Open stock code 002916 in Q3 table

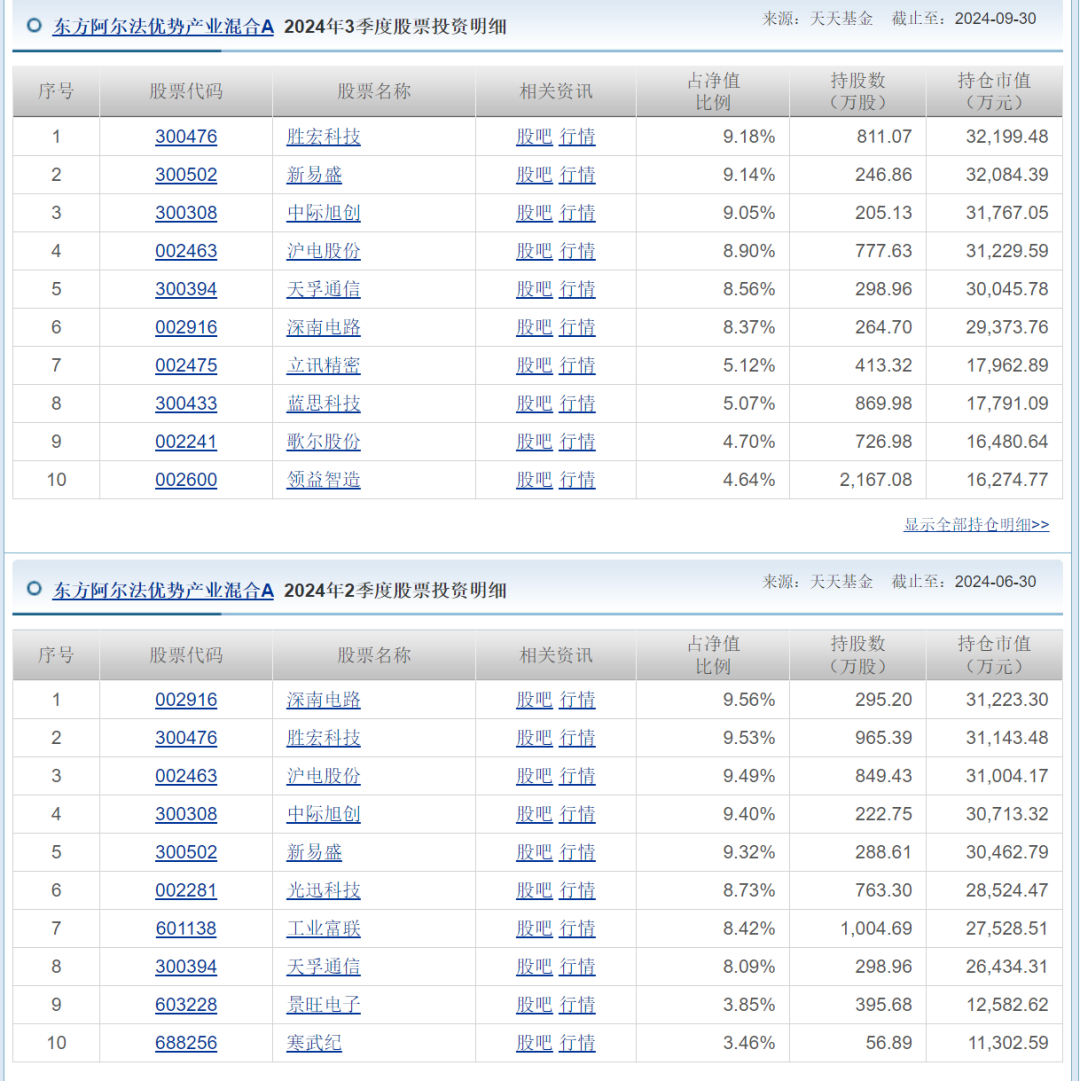pos(186,327)
